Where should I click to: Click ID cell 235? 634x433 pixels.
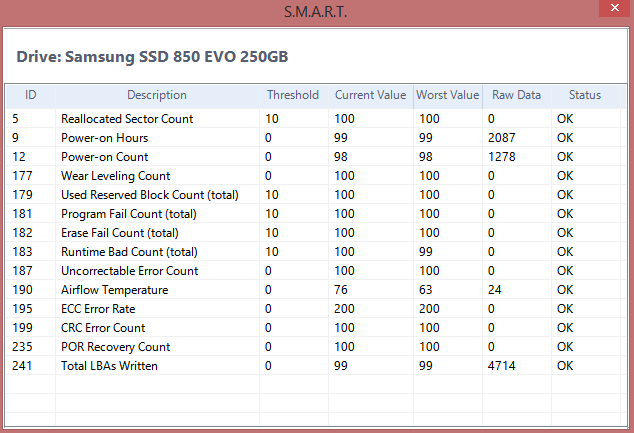22,347
